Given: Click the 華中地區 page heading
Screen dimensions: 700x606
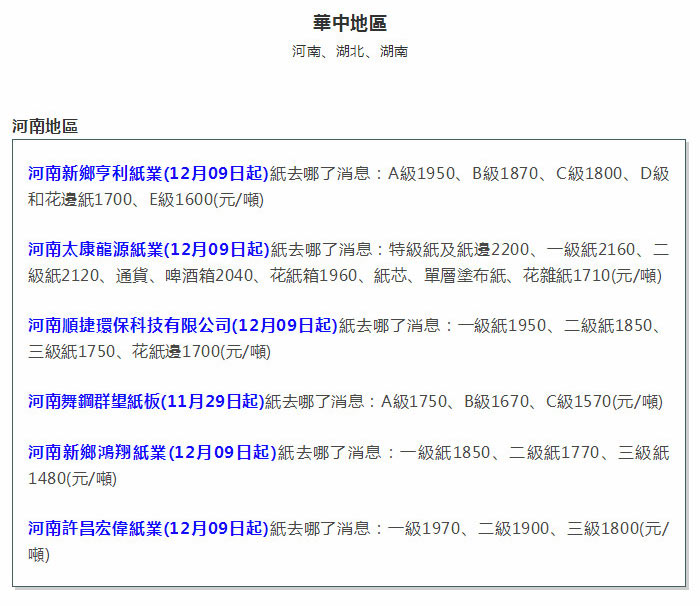Looking at the screenshot, I should [x=350, y=23].
